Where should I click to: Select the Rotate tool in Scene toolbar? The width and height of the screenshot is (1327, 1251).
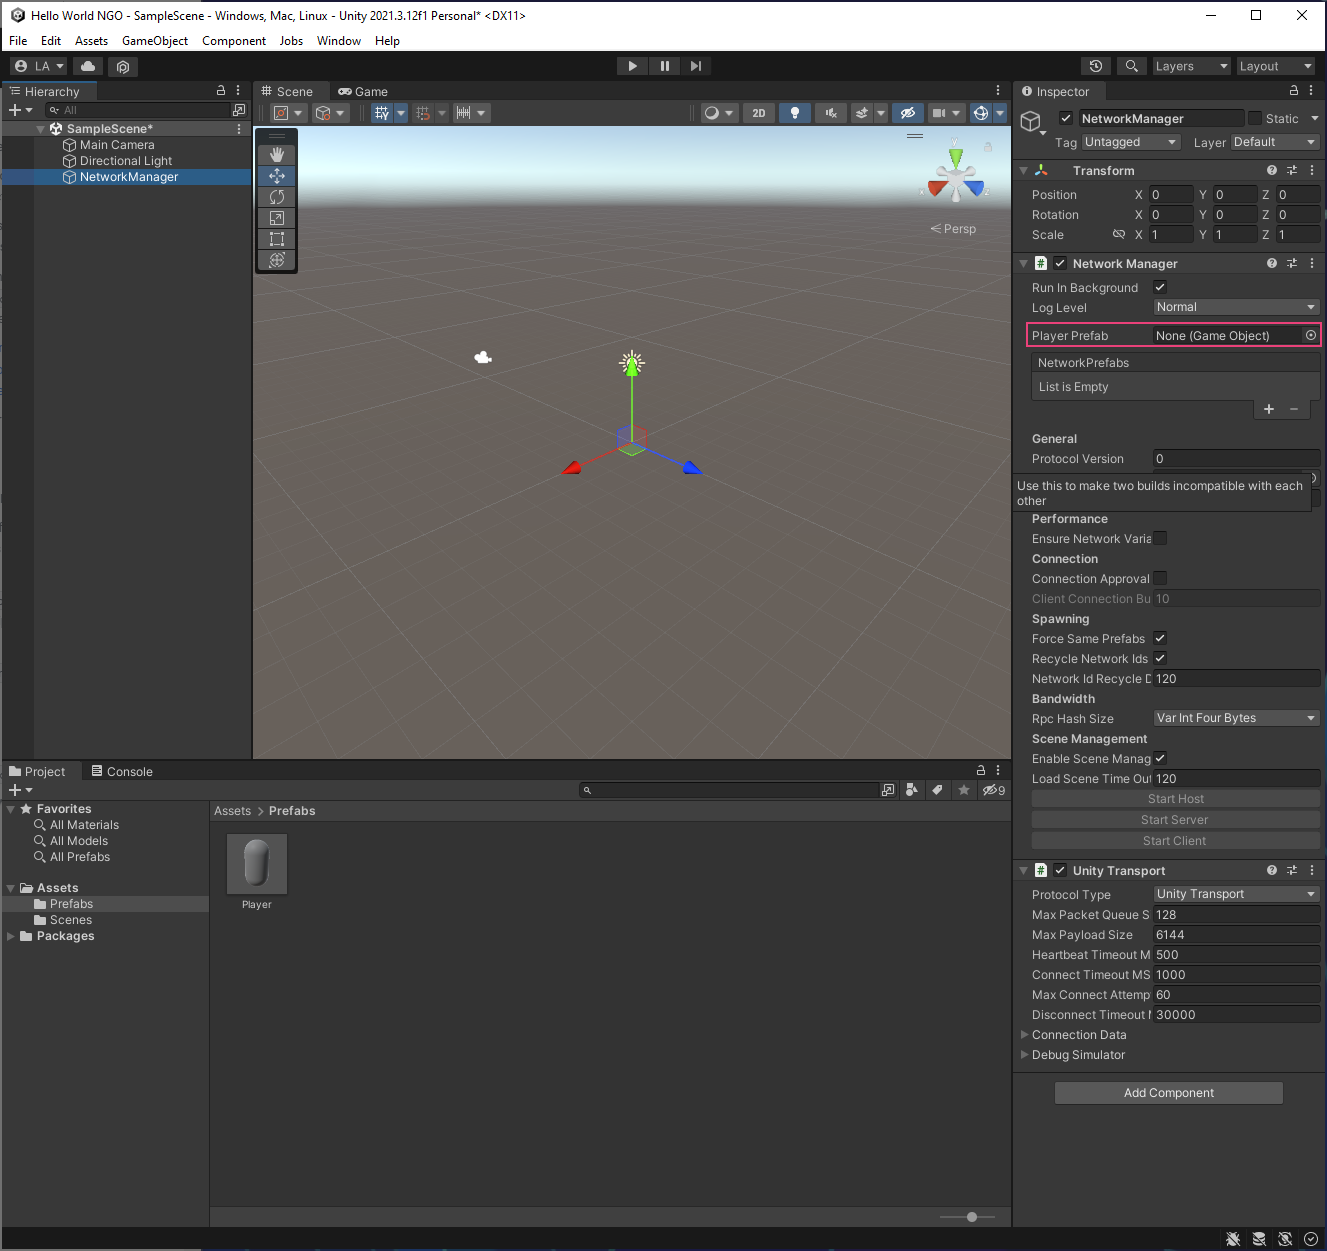point(277,197)
